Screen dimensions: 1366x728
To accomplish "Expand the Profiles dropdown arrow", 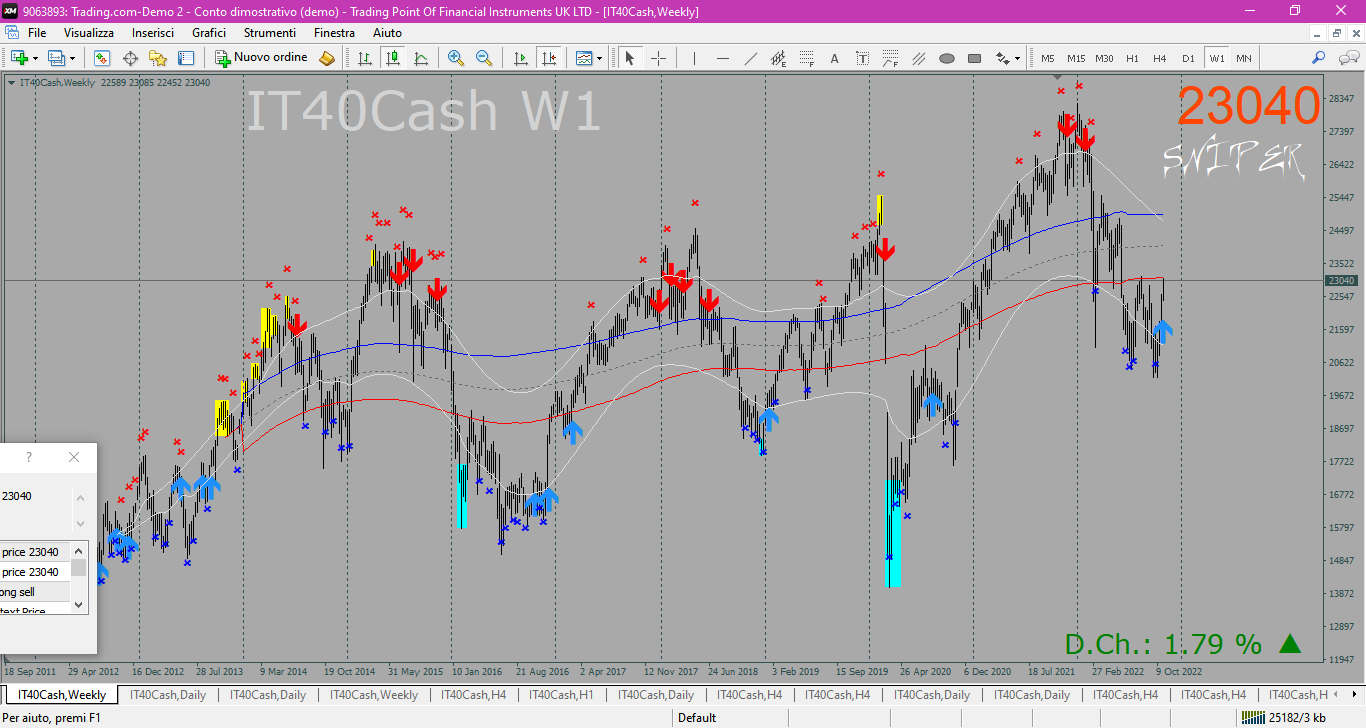I will coord(72,58).
